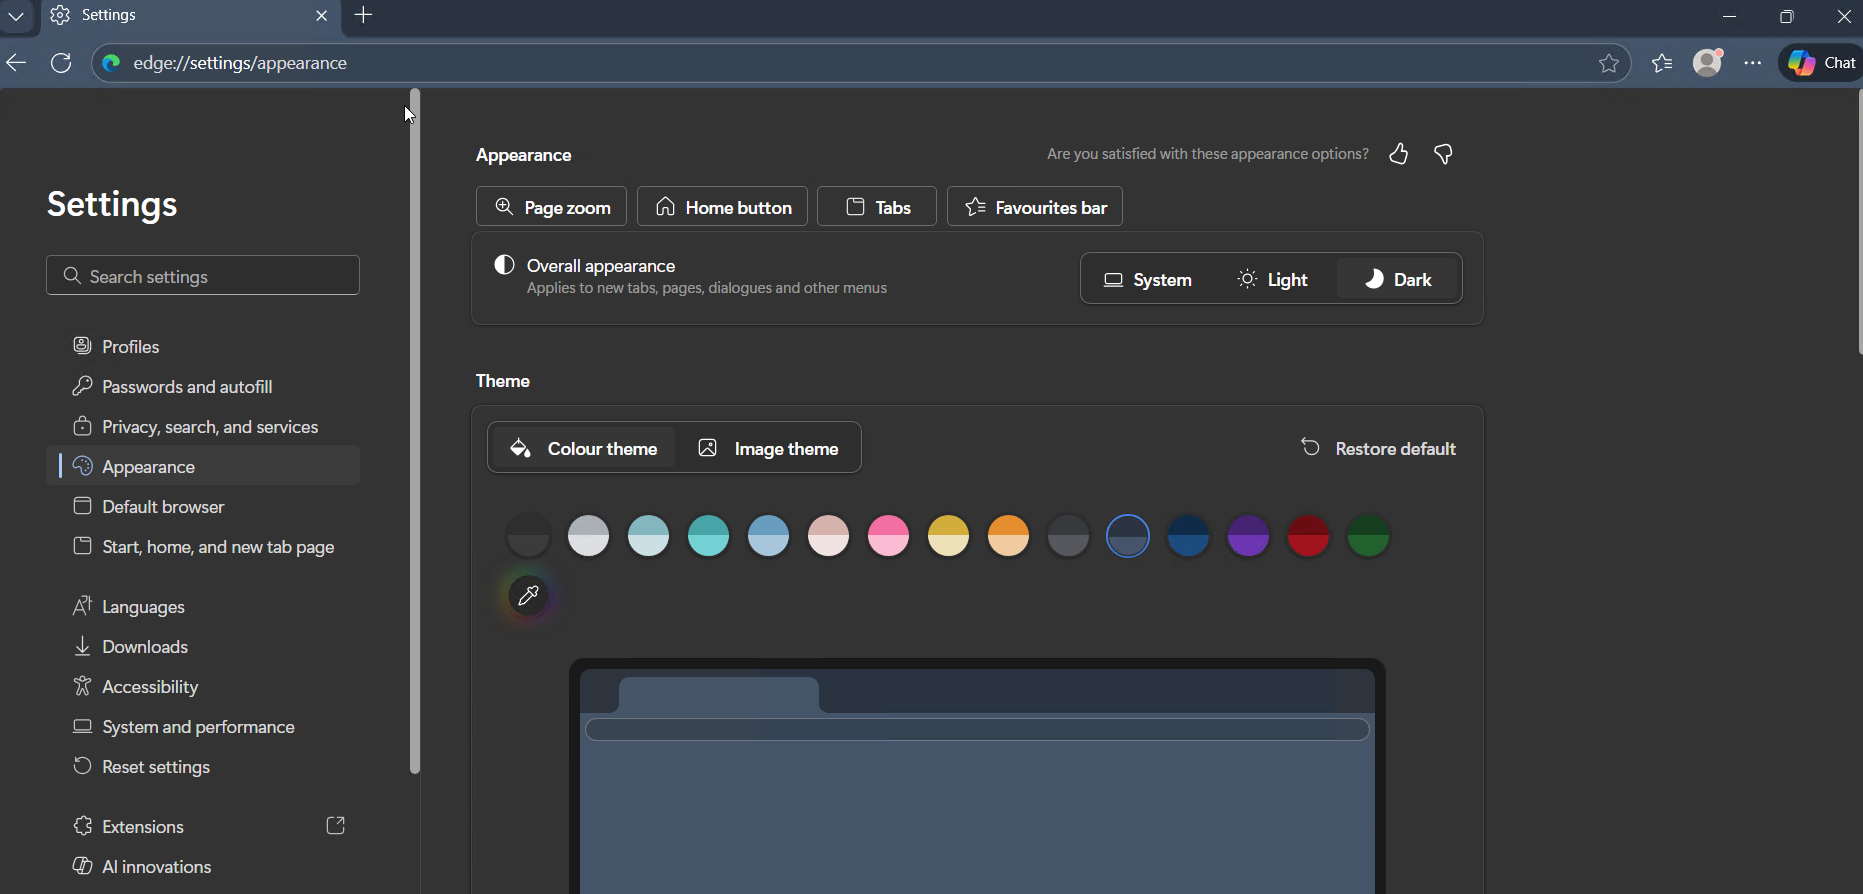This screenshot has height=894, width=1863.
Task: Add this page to favourites star icon
Action: coord(1608,63)
